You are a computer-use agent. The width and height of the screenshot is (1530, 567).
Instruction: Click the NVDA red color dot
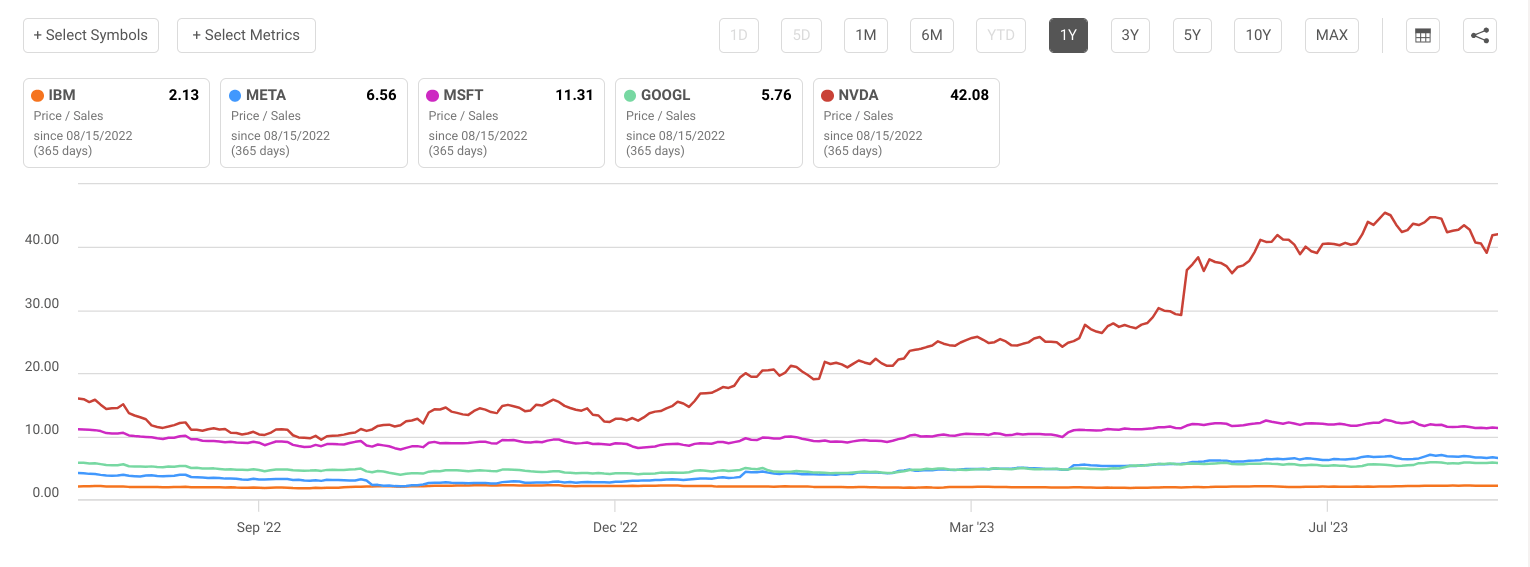828,96
